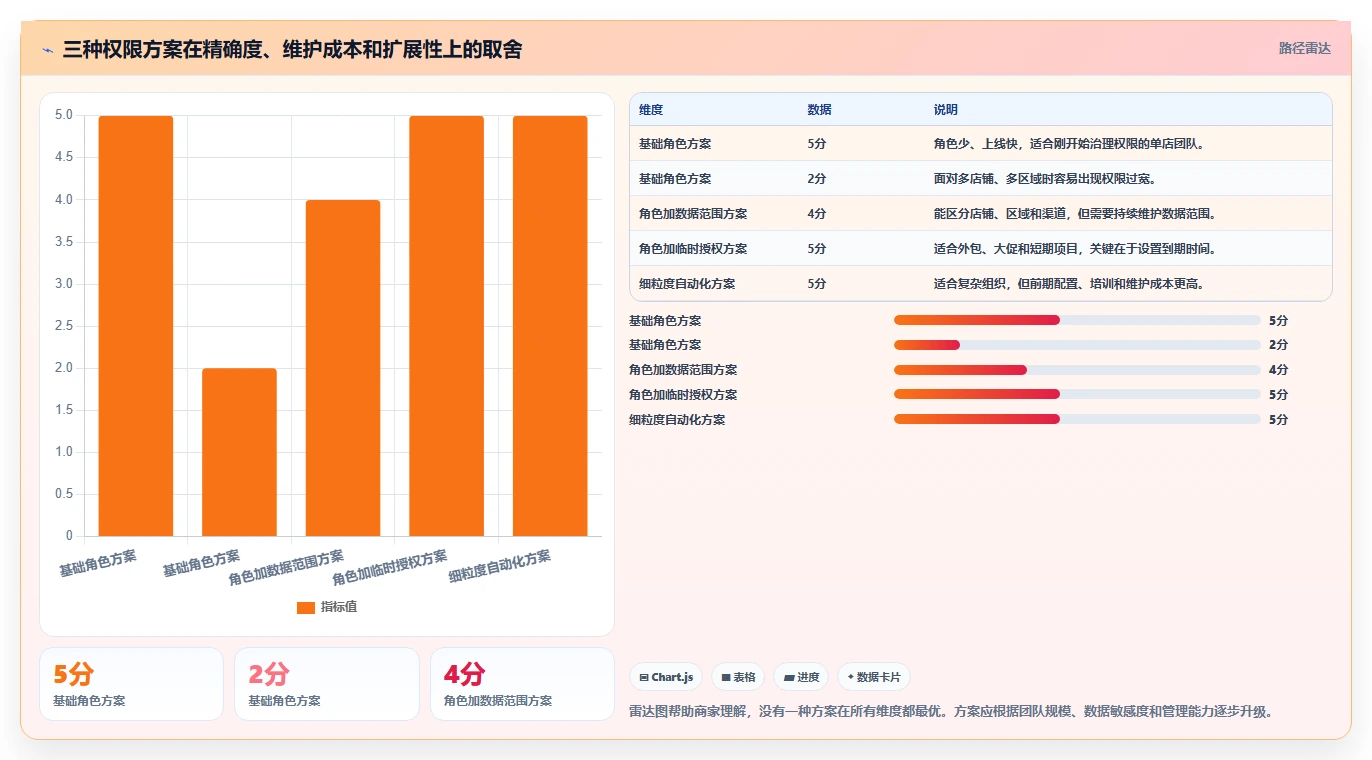
Task: Click the 数据卡片 tag
Action: tap(874, 677)
